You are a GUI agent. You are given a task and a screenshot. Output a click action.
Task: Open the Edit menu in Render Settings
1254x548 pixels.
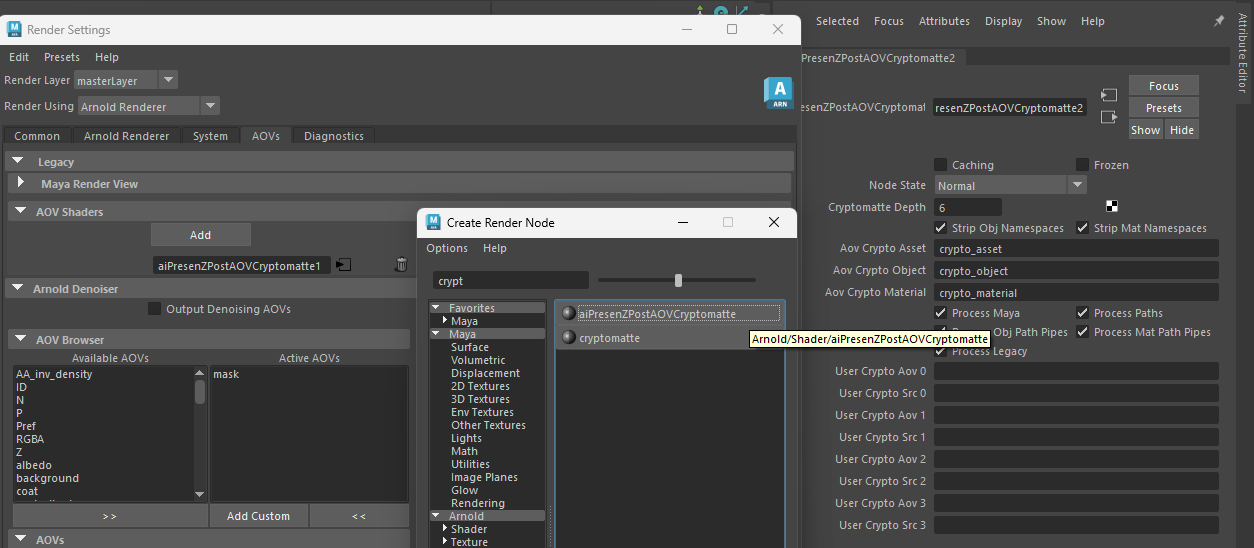[19, 57]
